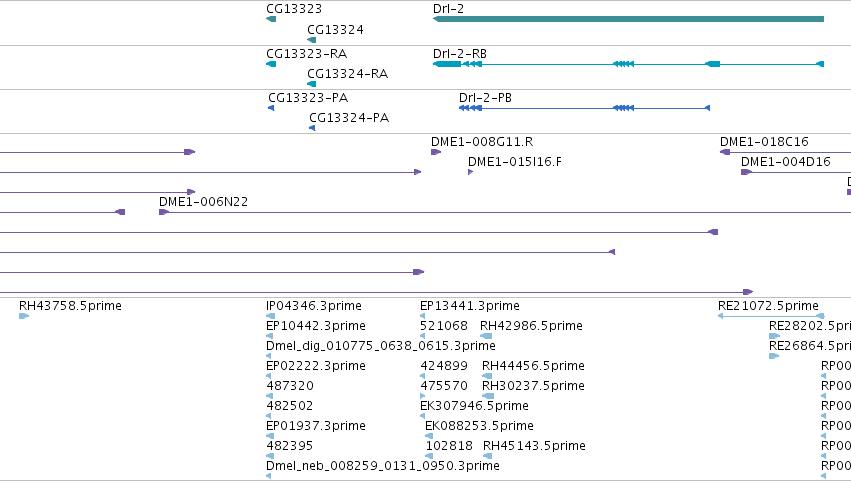Image resolution: width=851 pixels, height=481 pixels.
Task: Select the RE28202.5prime EST label
Action: coord(810,326)
